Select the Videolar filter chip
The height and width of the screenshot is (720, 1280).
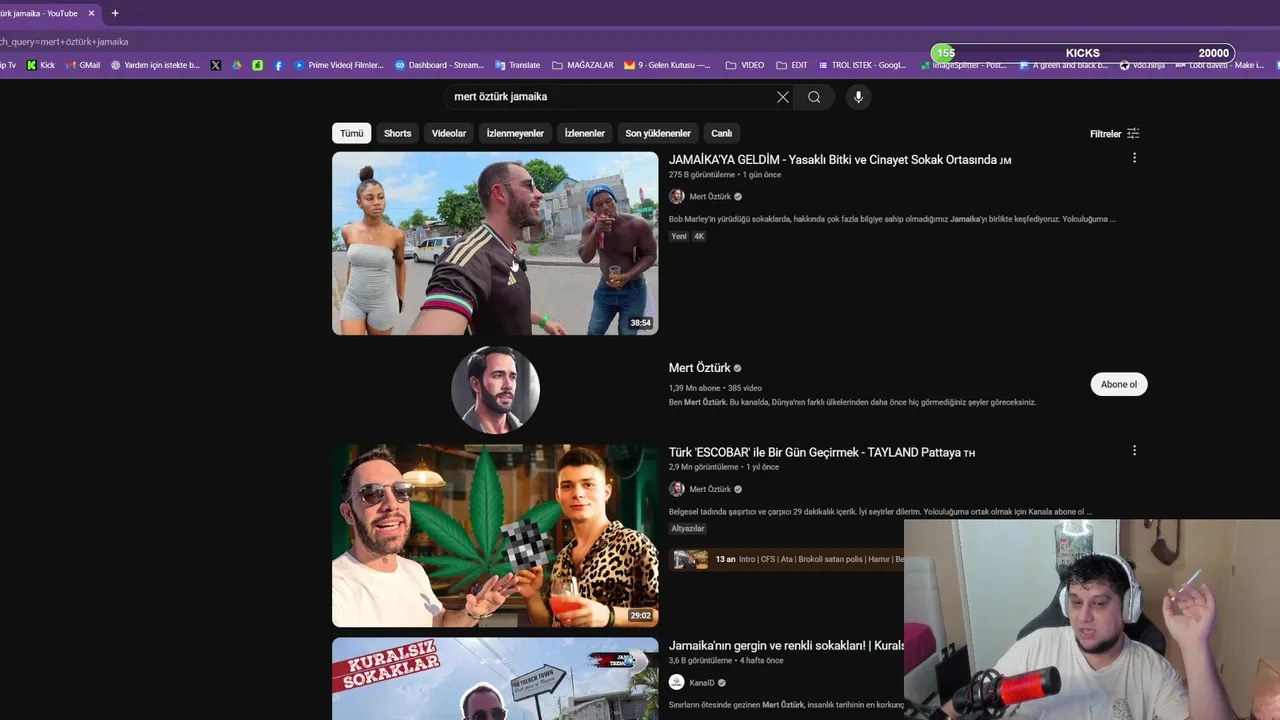coord(449,133)
